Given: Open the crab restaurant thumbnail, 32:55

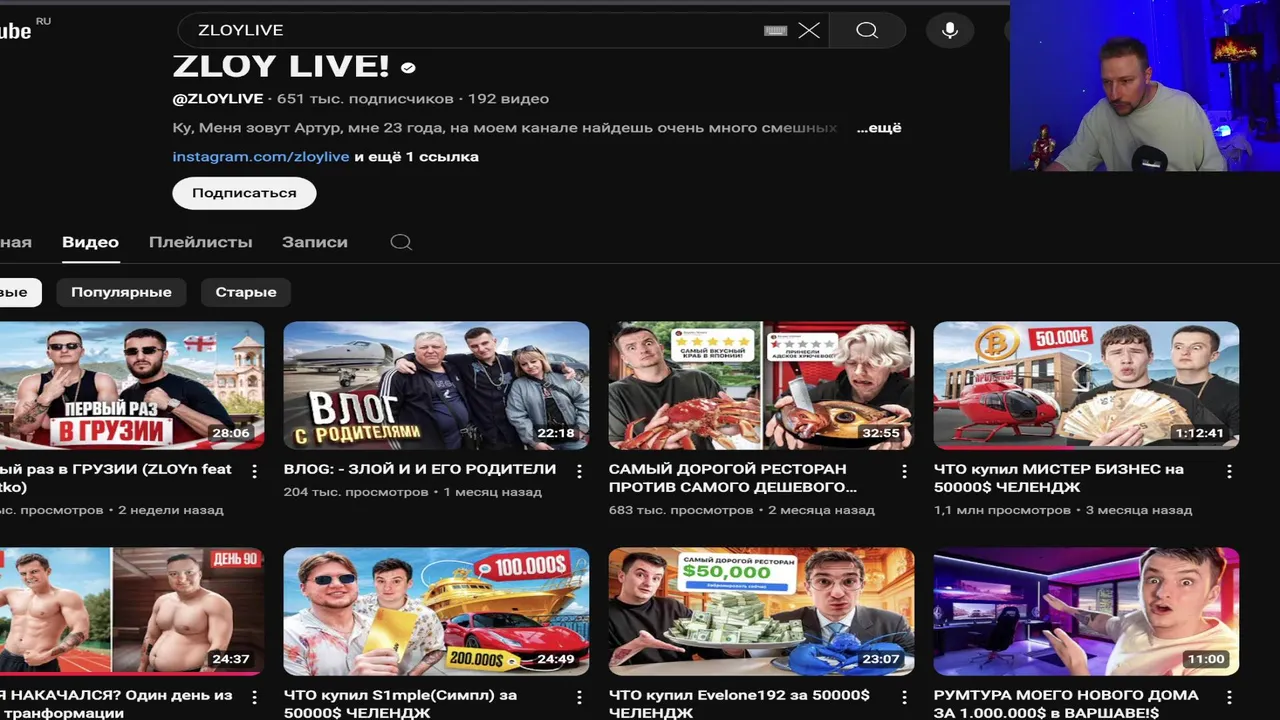Looking at the screenshot, I should pyautogui.click(x=761, y=385).
